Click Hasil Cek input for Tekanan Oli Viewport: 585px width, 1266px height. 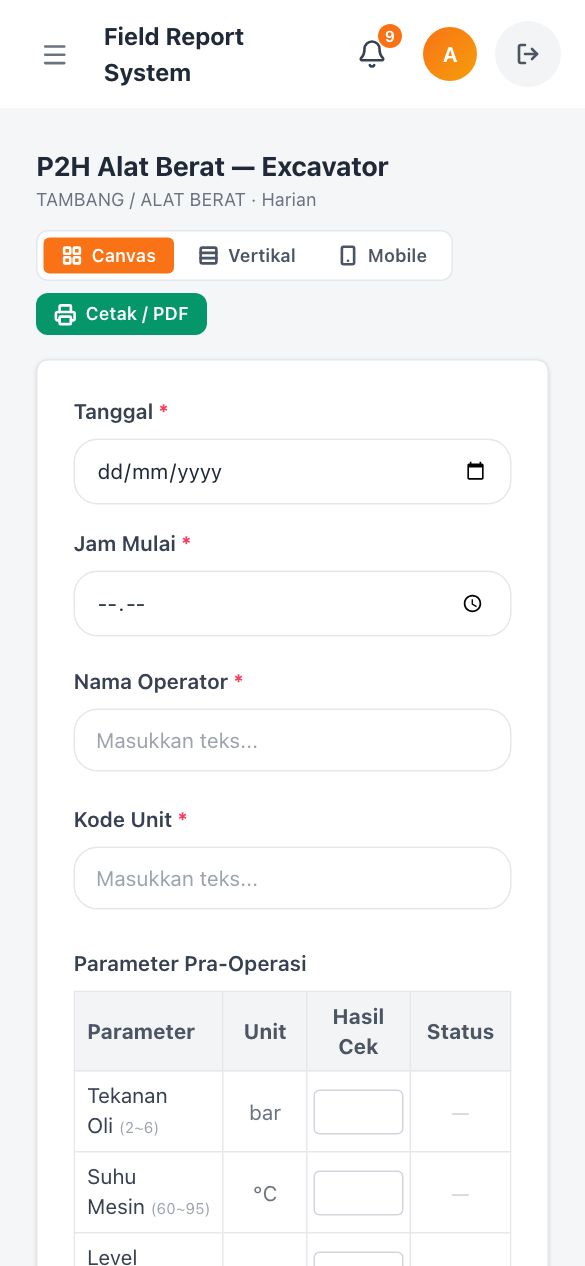coord(358,1112)
